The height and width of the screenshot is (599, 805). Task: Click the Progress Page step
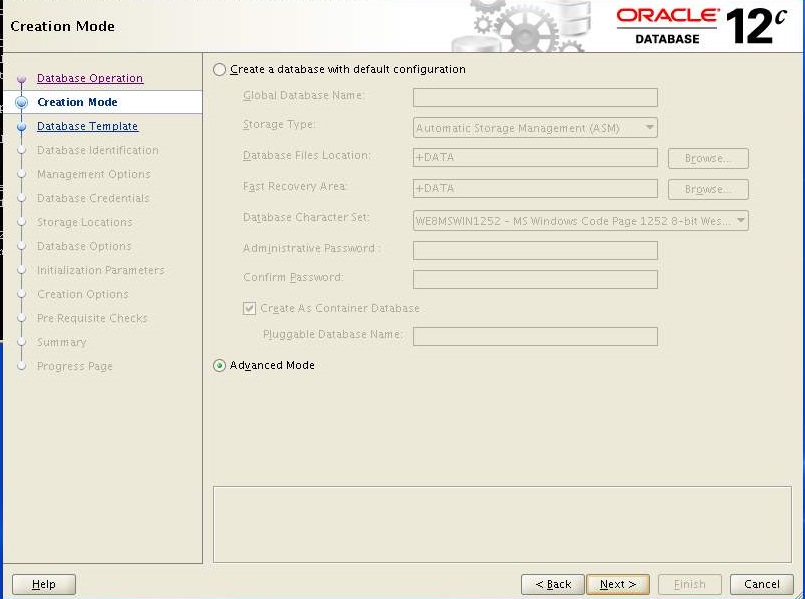tap(74, 366)
